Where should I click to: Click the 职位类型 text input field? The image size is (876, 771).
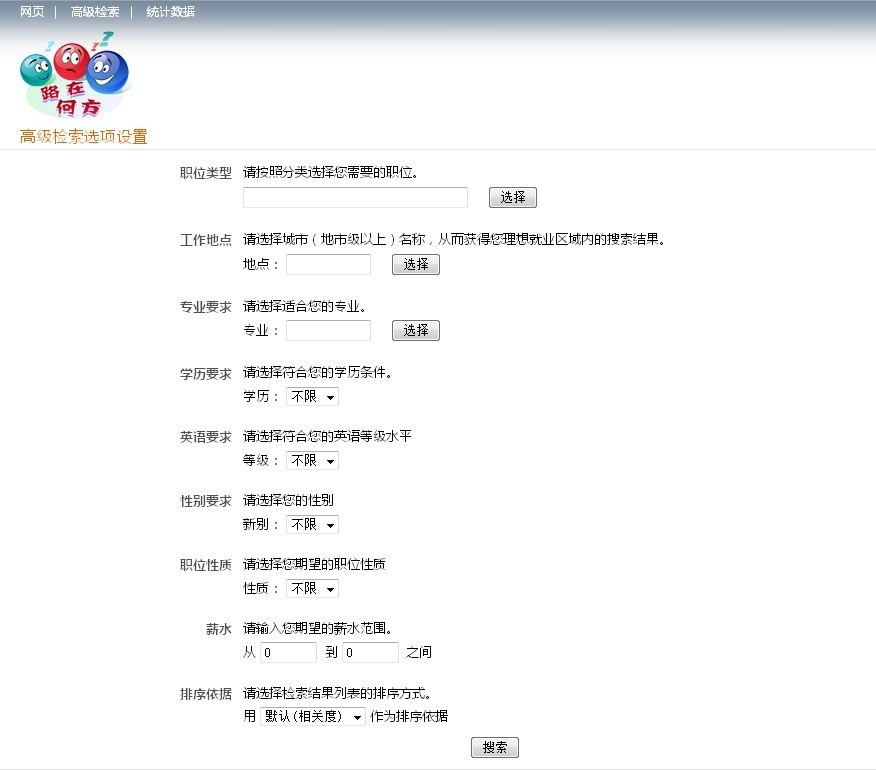(x=355, y=197)
